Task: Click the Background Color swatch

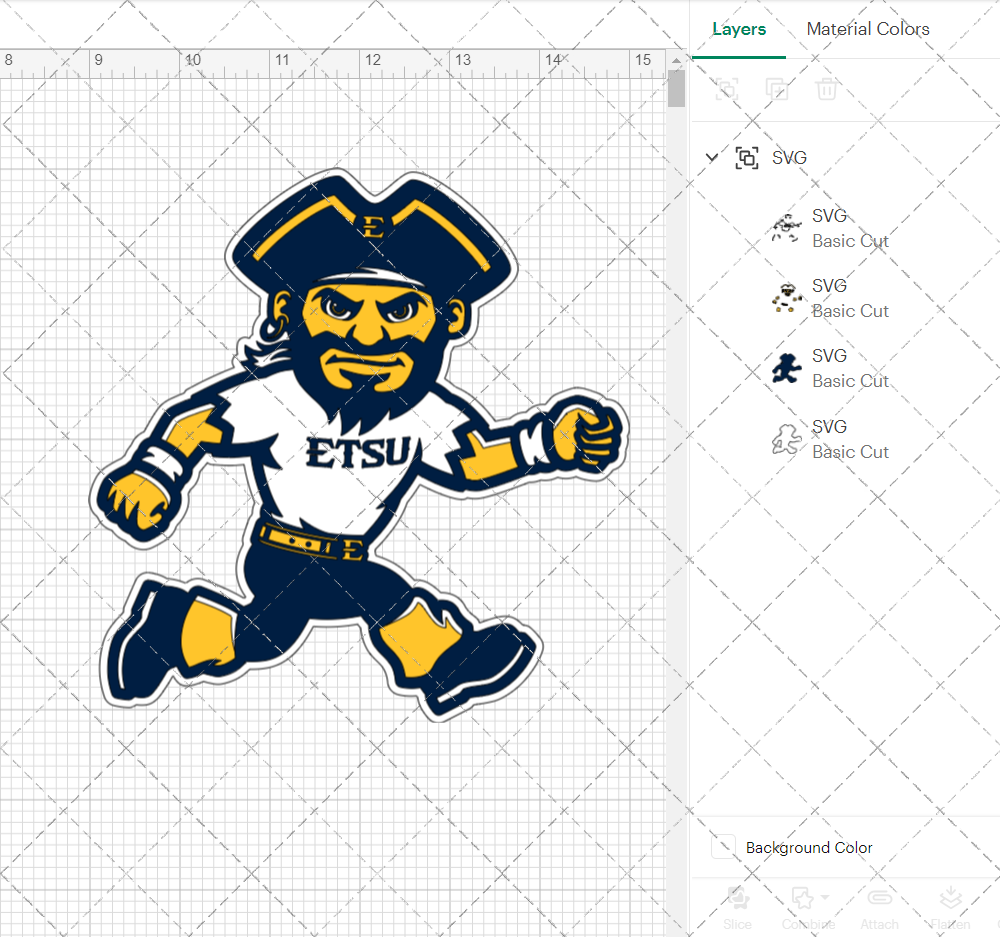Action: 723,847
